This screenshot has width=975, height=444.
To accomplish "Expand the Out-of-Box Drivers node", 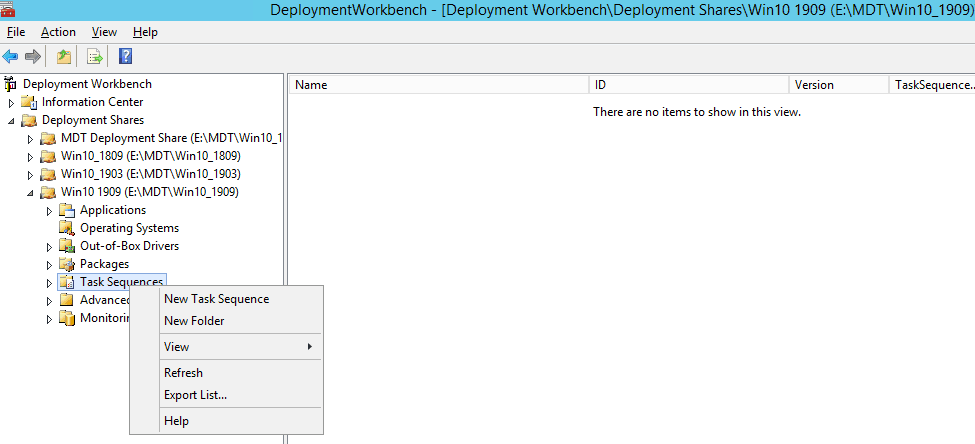I will (x=50, y=247).
